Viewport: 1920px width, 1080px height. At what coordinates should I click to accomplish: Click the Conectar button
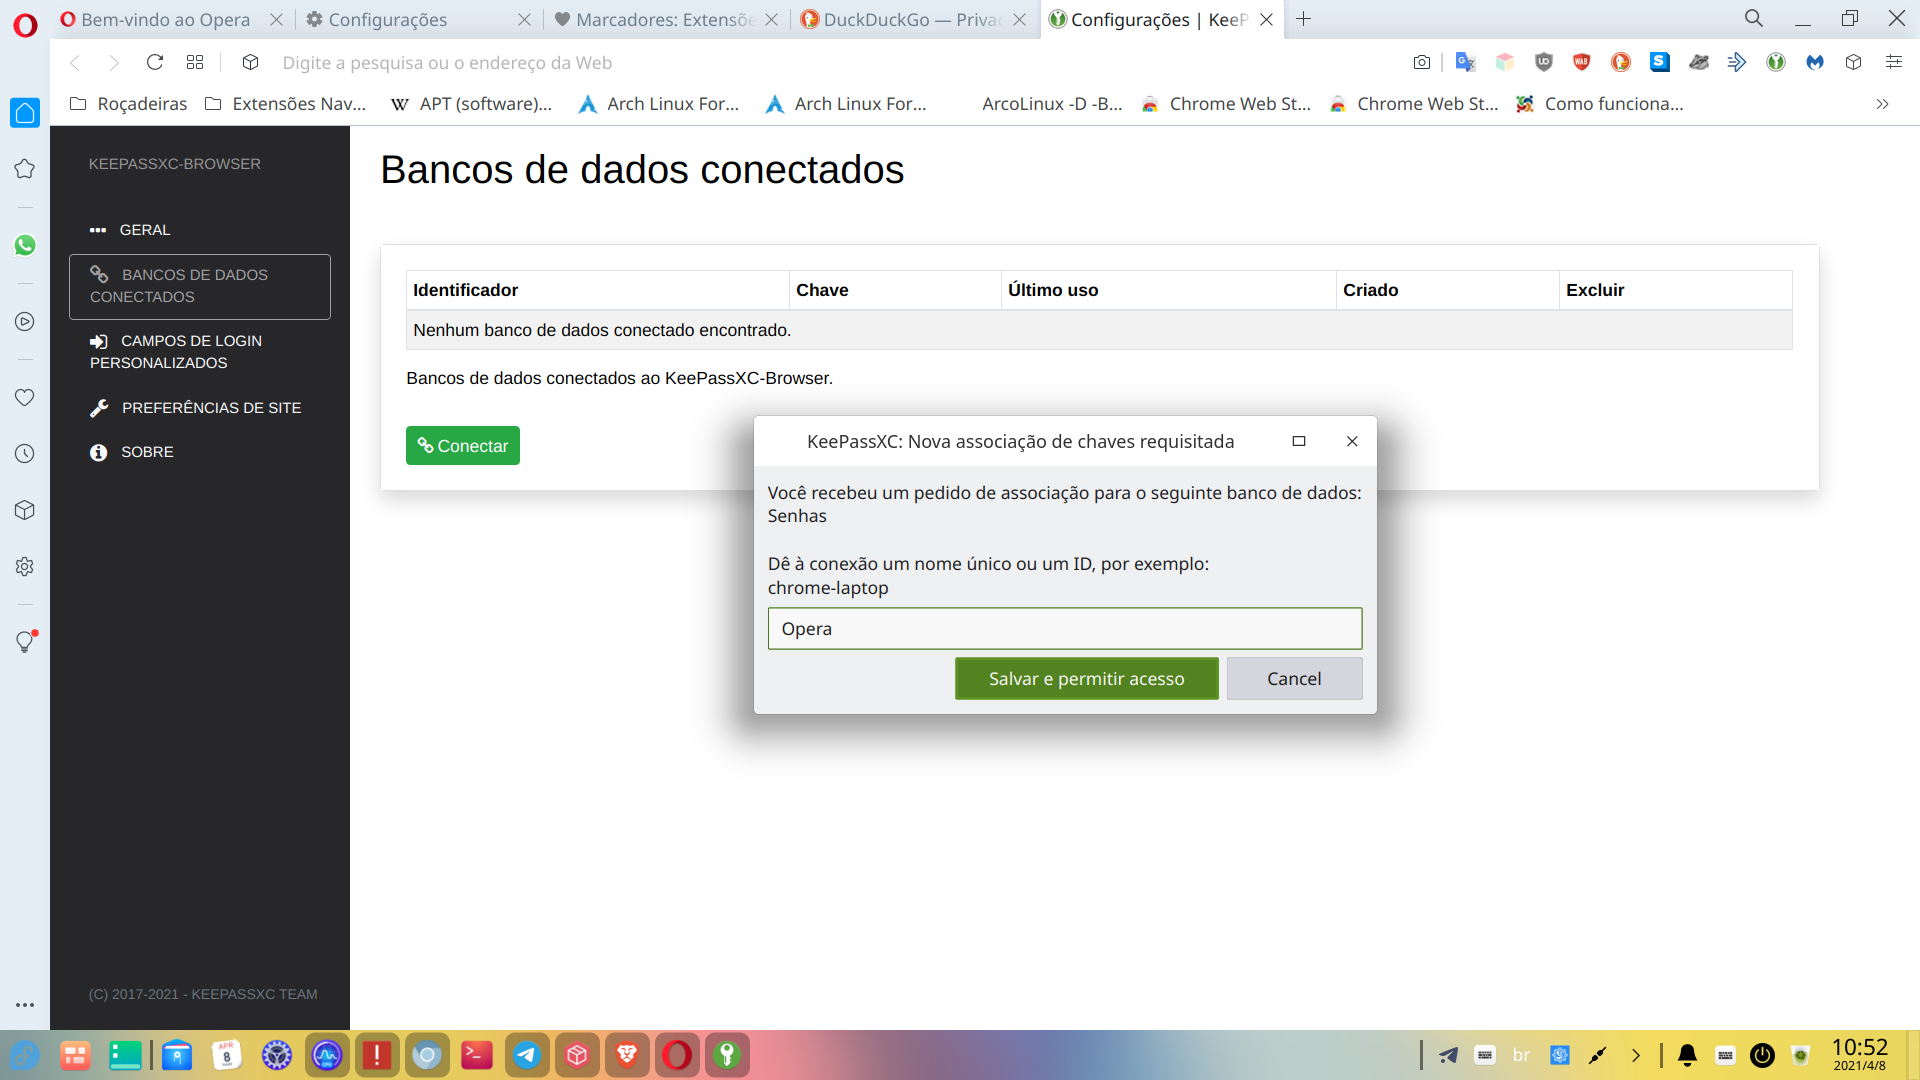[462, 445]
